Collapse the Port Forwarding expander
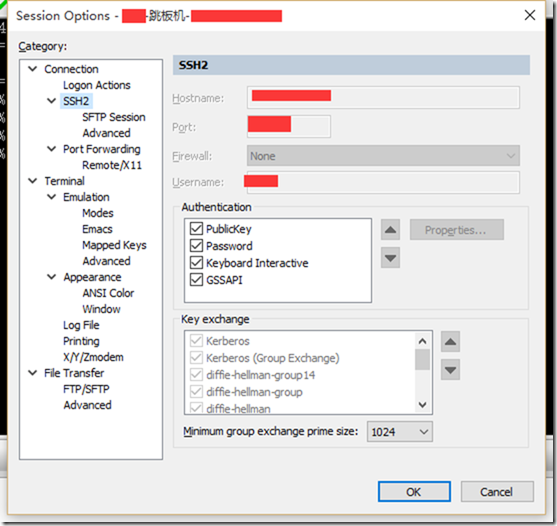Viewport: 557px width, 526px height. 52,149
